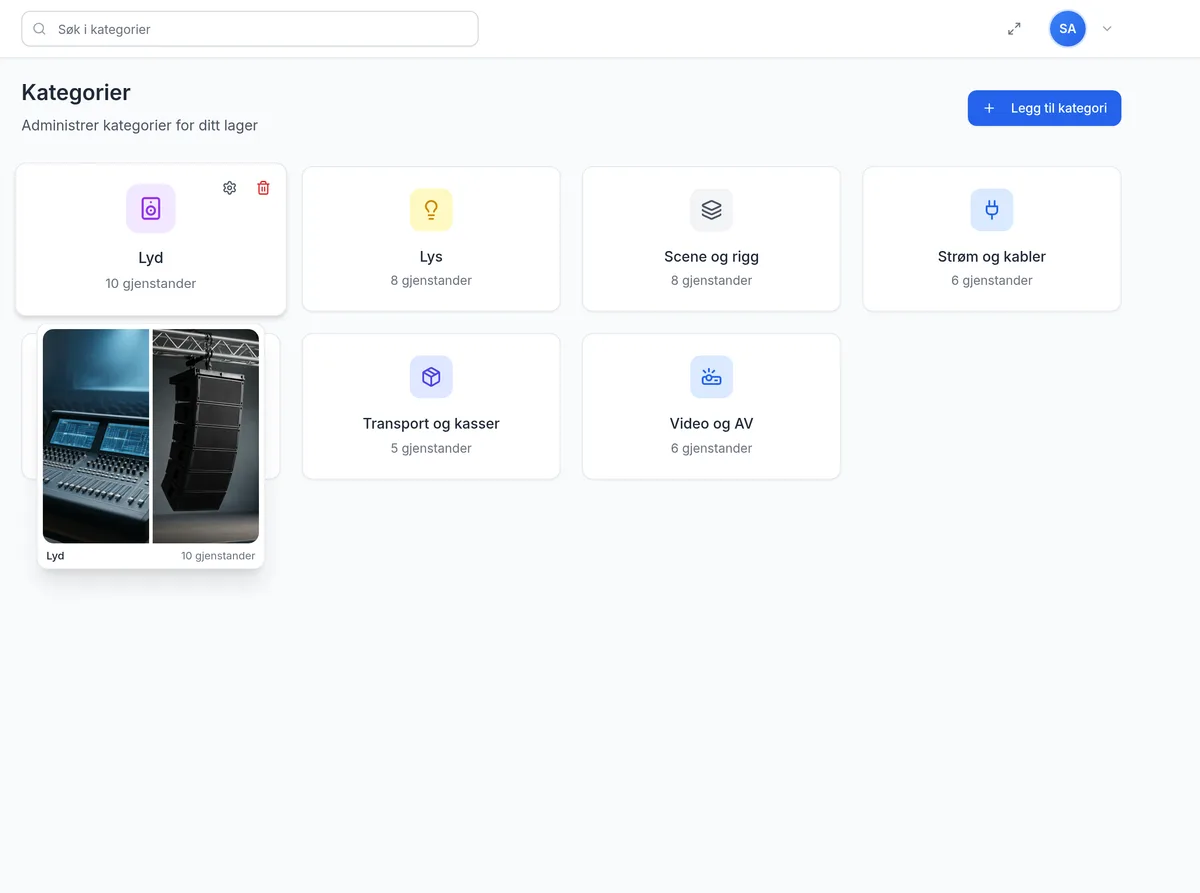
Task: Click the yellow lightbulb icon for Lys
Action: [x=431, y=210]
